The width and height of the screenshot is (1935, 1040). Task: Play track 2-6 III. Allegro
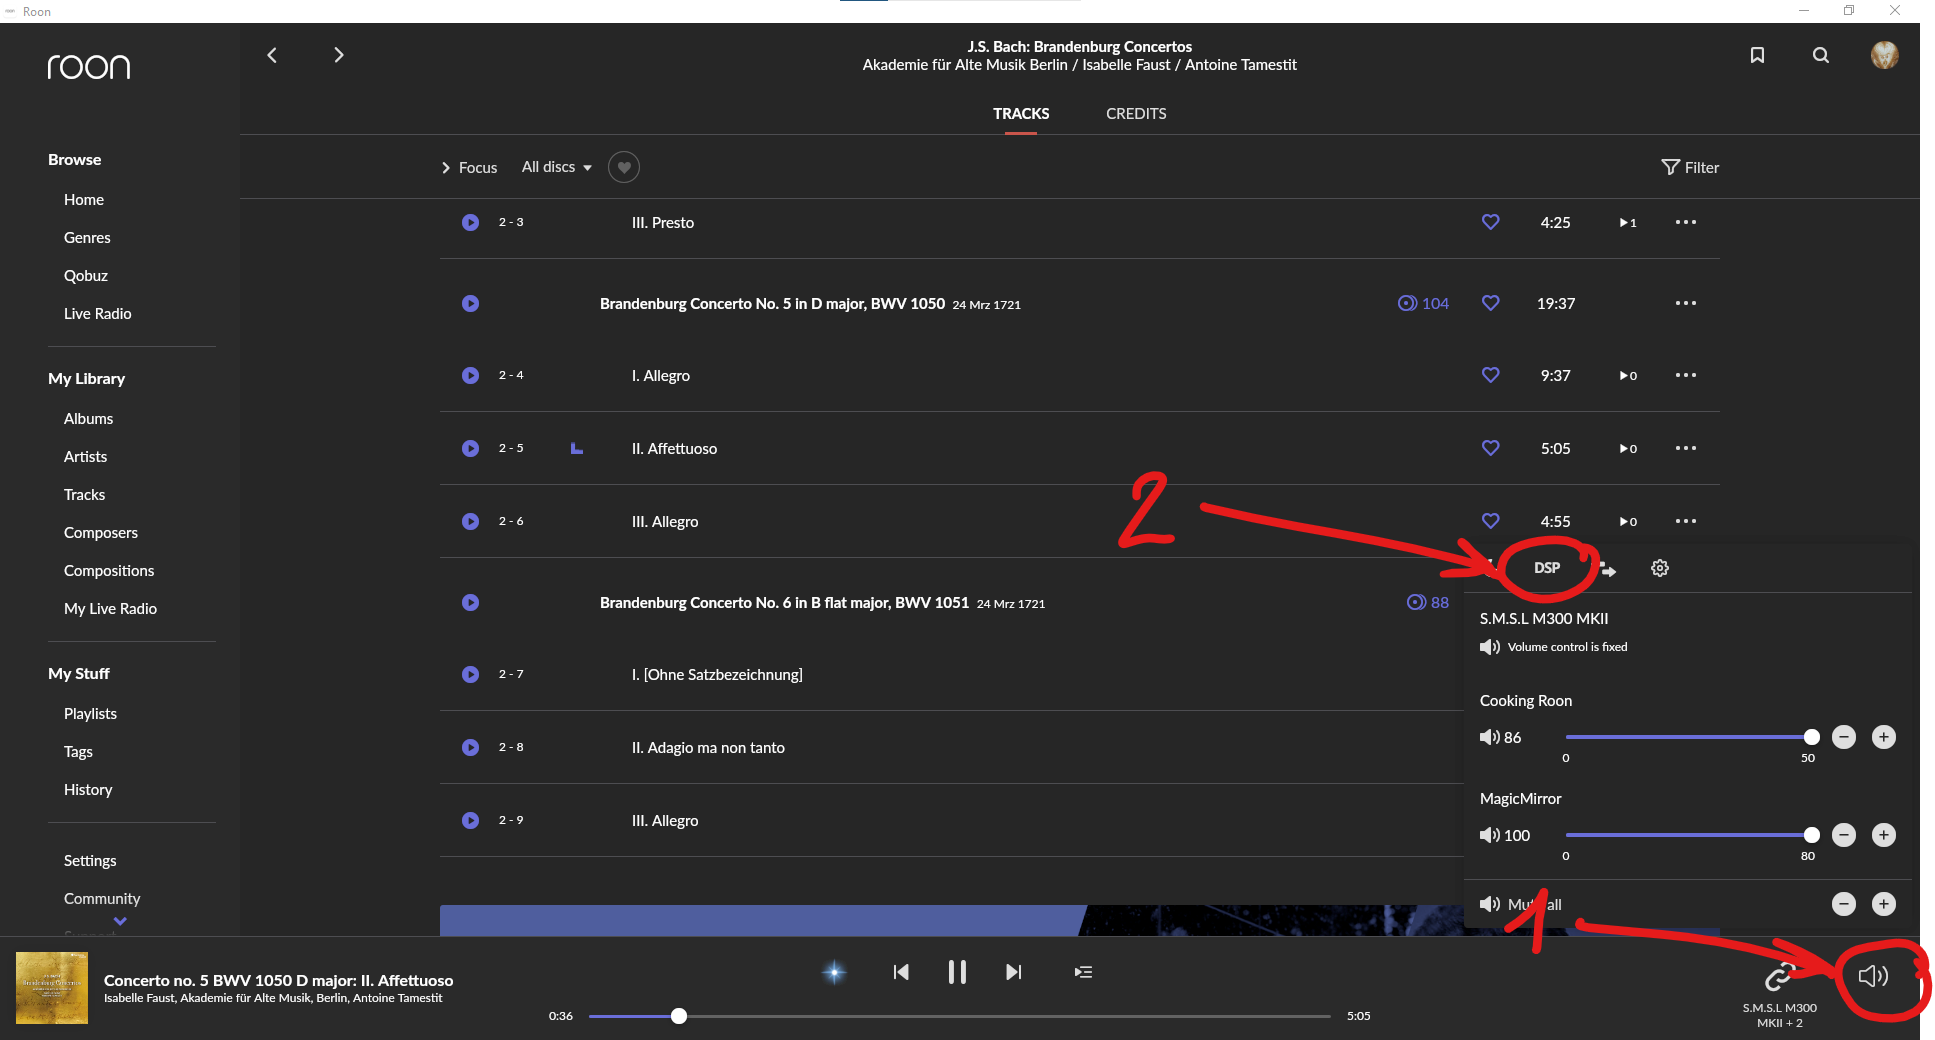click(470, 521)
